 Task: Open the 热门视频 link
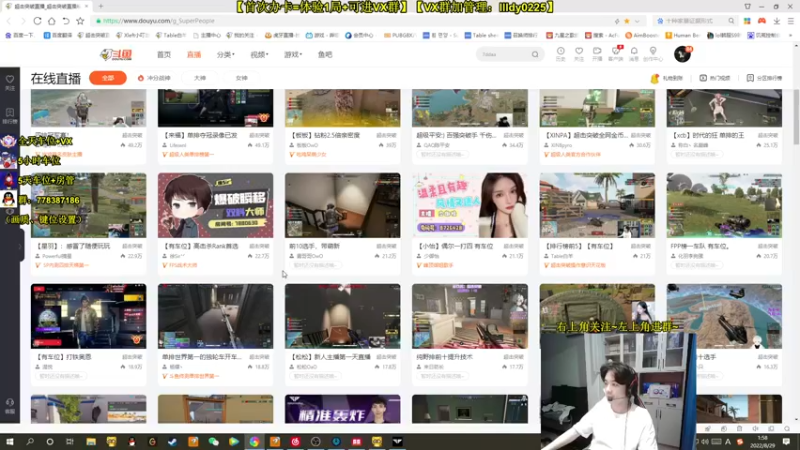pos(715,78)
